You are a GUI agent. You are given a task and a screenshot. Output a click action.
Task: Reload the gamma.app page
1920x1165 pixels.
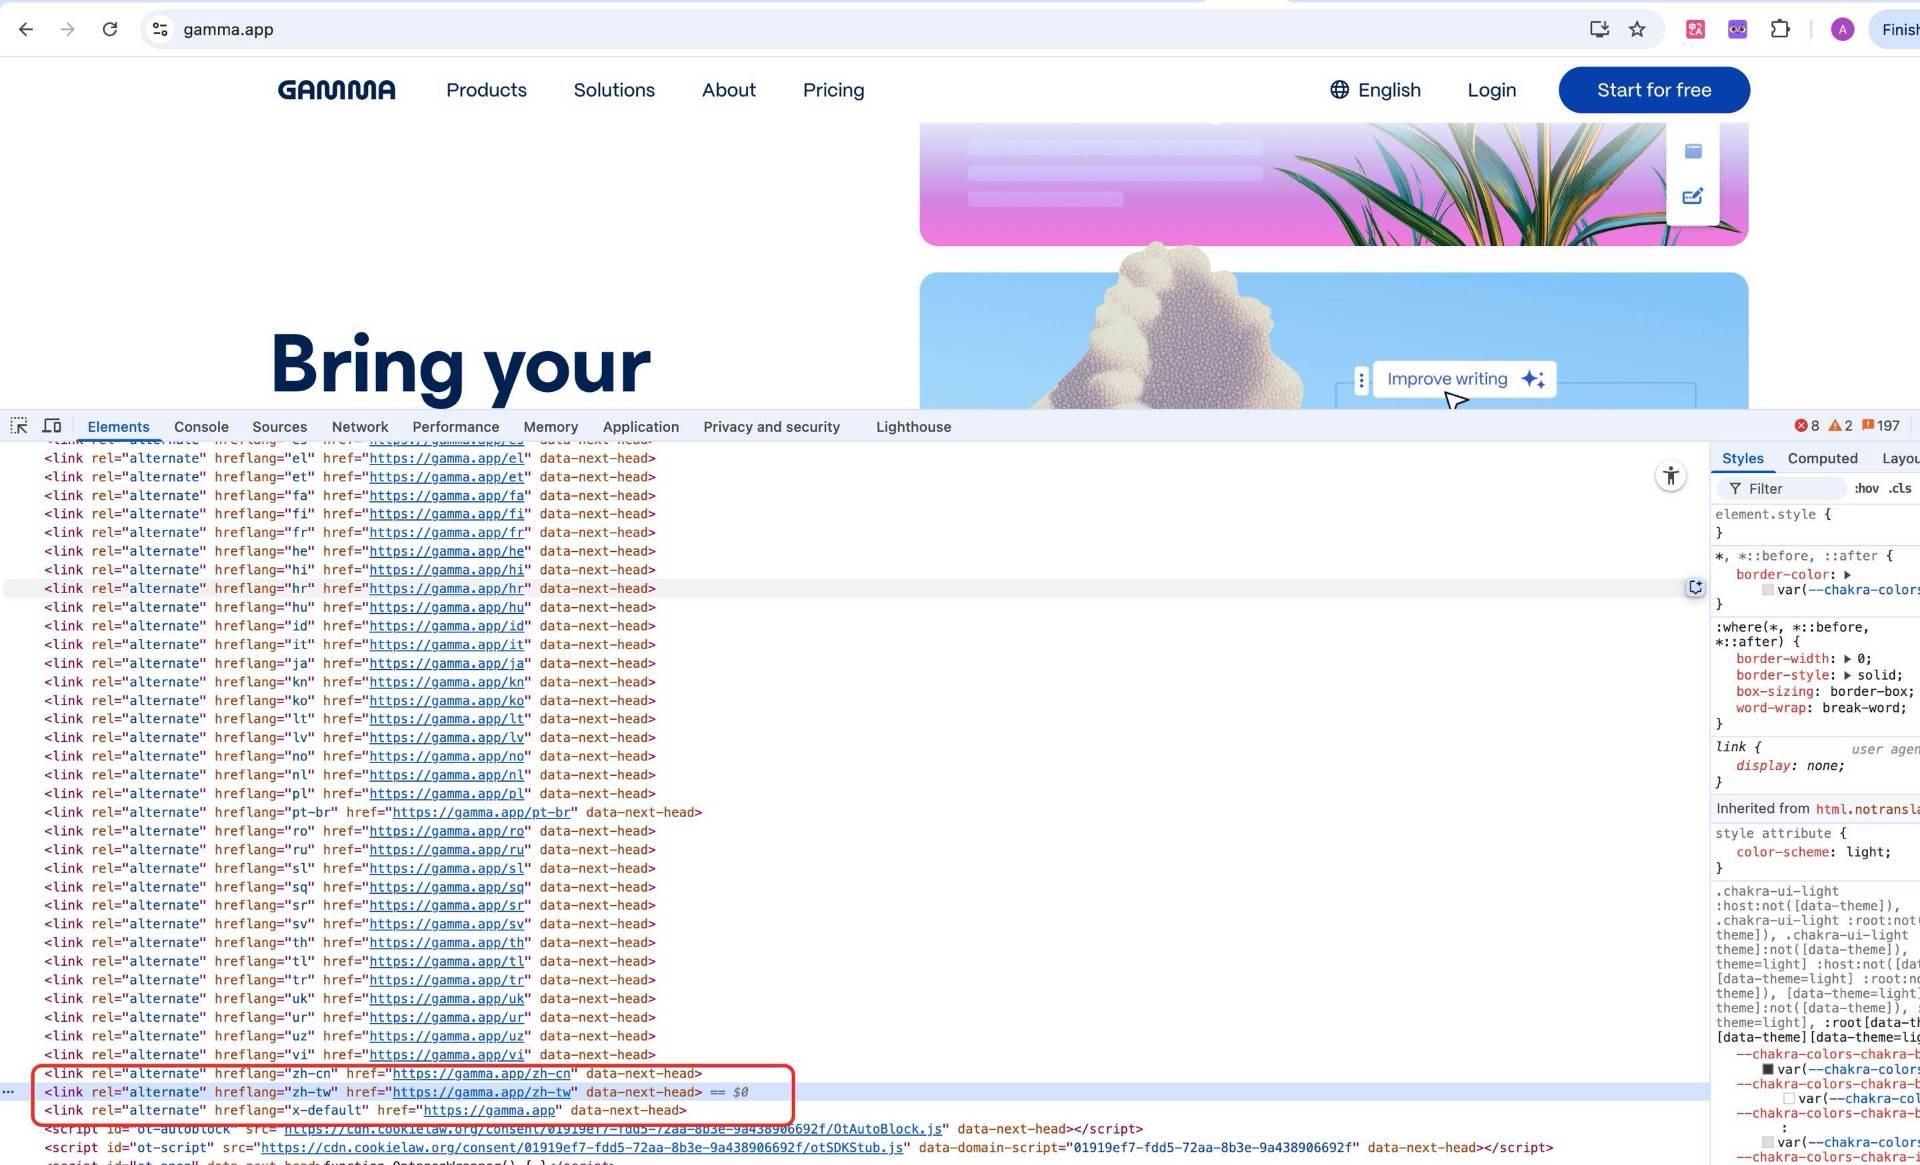click(x=110, y=29)
